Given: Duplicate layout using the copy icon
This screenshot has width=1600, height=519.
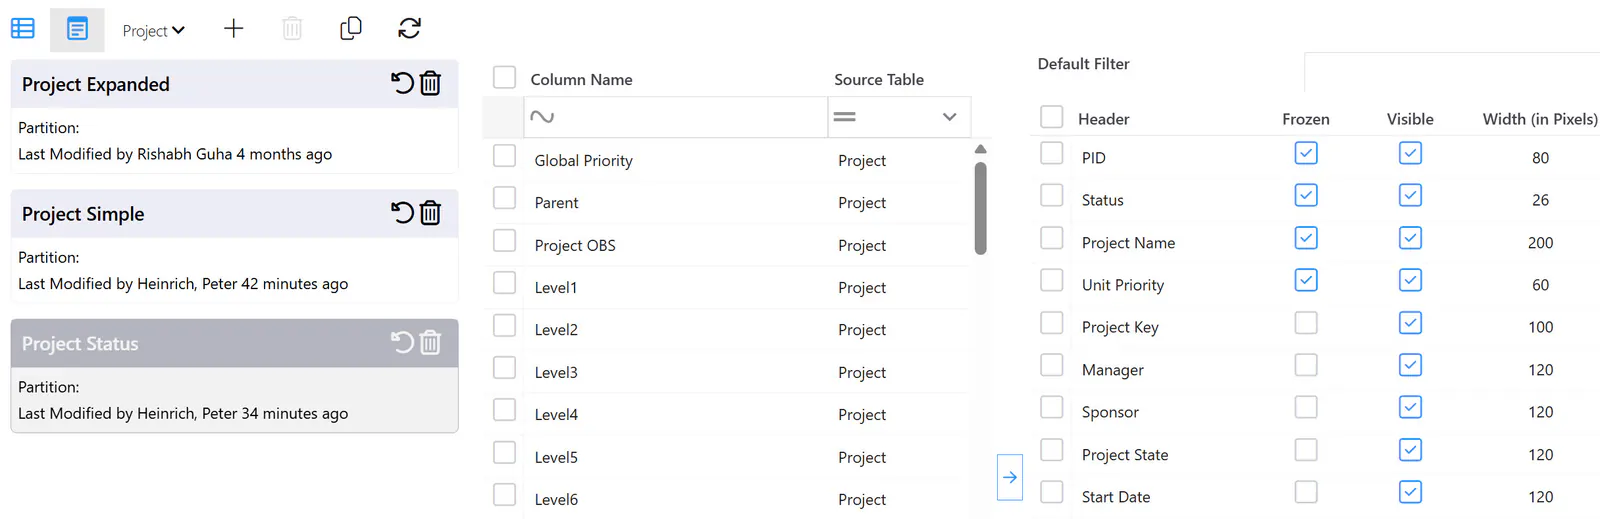Looking at the screenshot, I should [351, 28].
